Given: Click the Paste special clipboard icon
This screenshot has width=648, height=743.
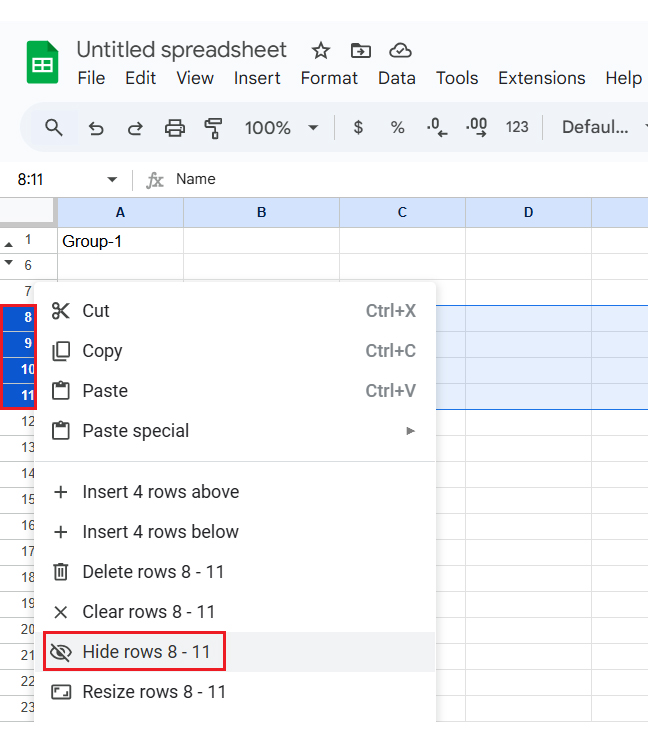Looking at the screenshot, I should [x=61, y=431].
